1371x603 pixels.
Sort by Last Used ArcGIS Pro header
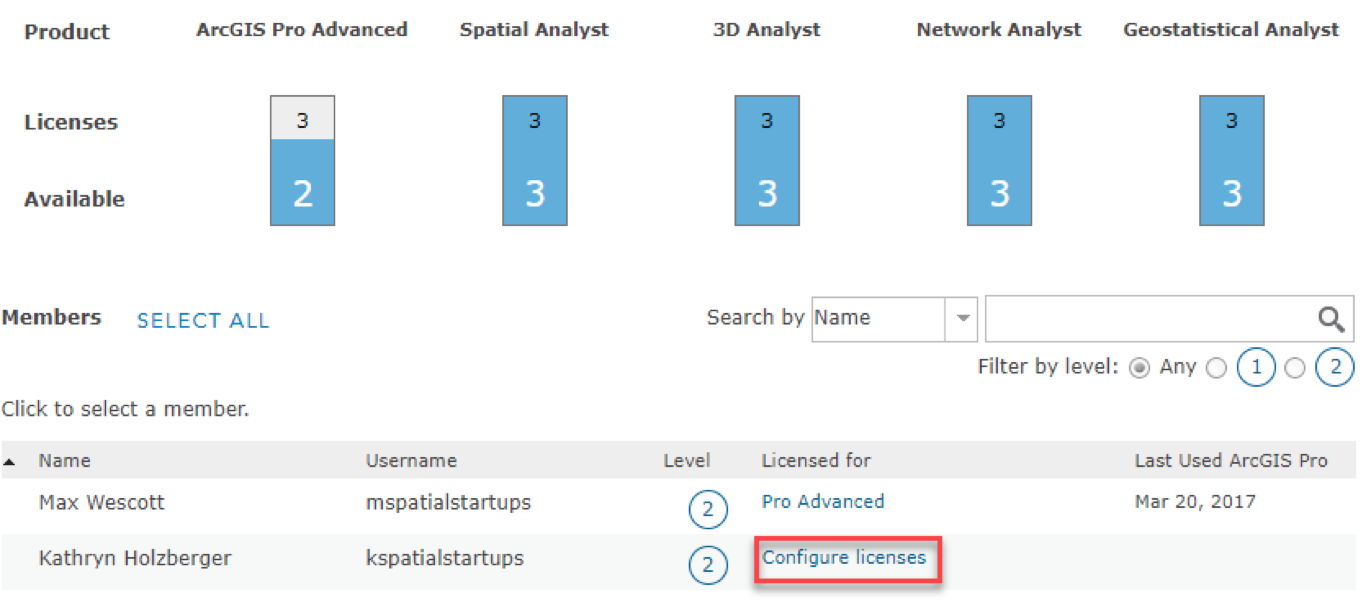[1231, 461]
